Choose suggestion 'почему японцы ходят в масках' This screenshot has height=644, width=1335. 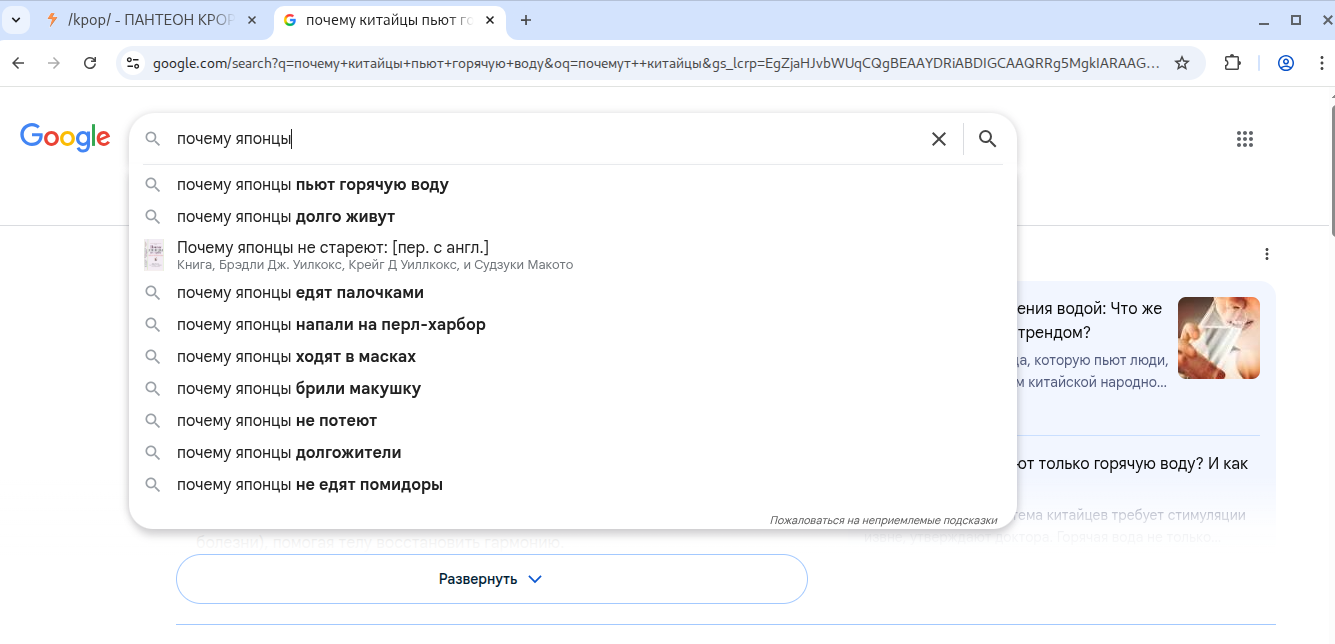[296, 357]
